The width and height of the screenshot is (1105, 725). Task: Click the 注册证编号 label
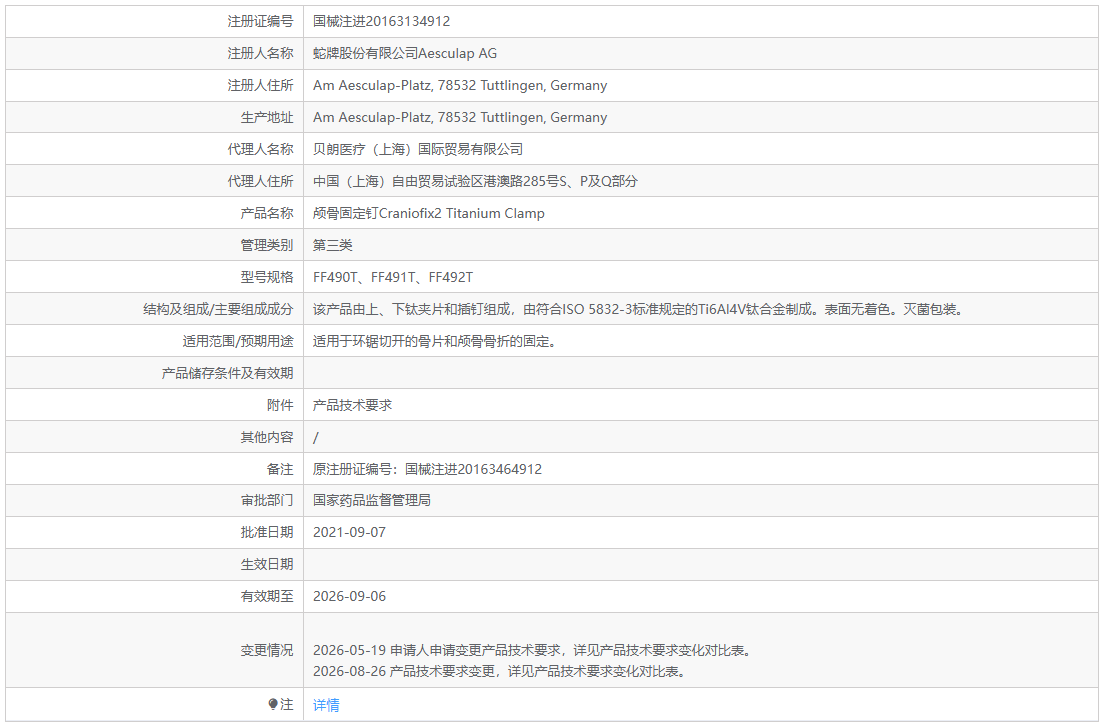tap(260, 21)
